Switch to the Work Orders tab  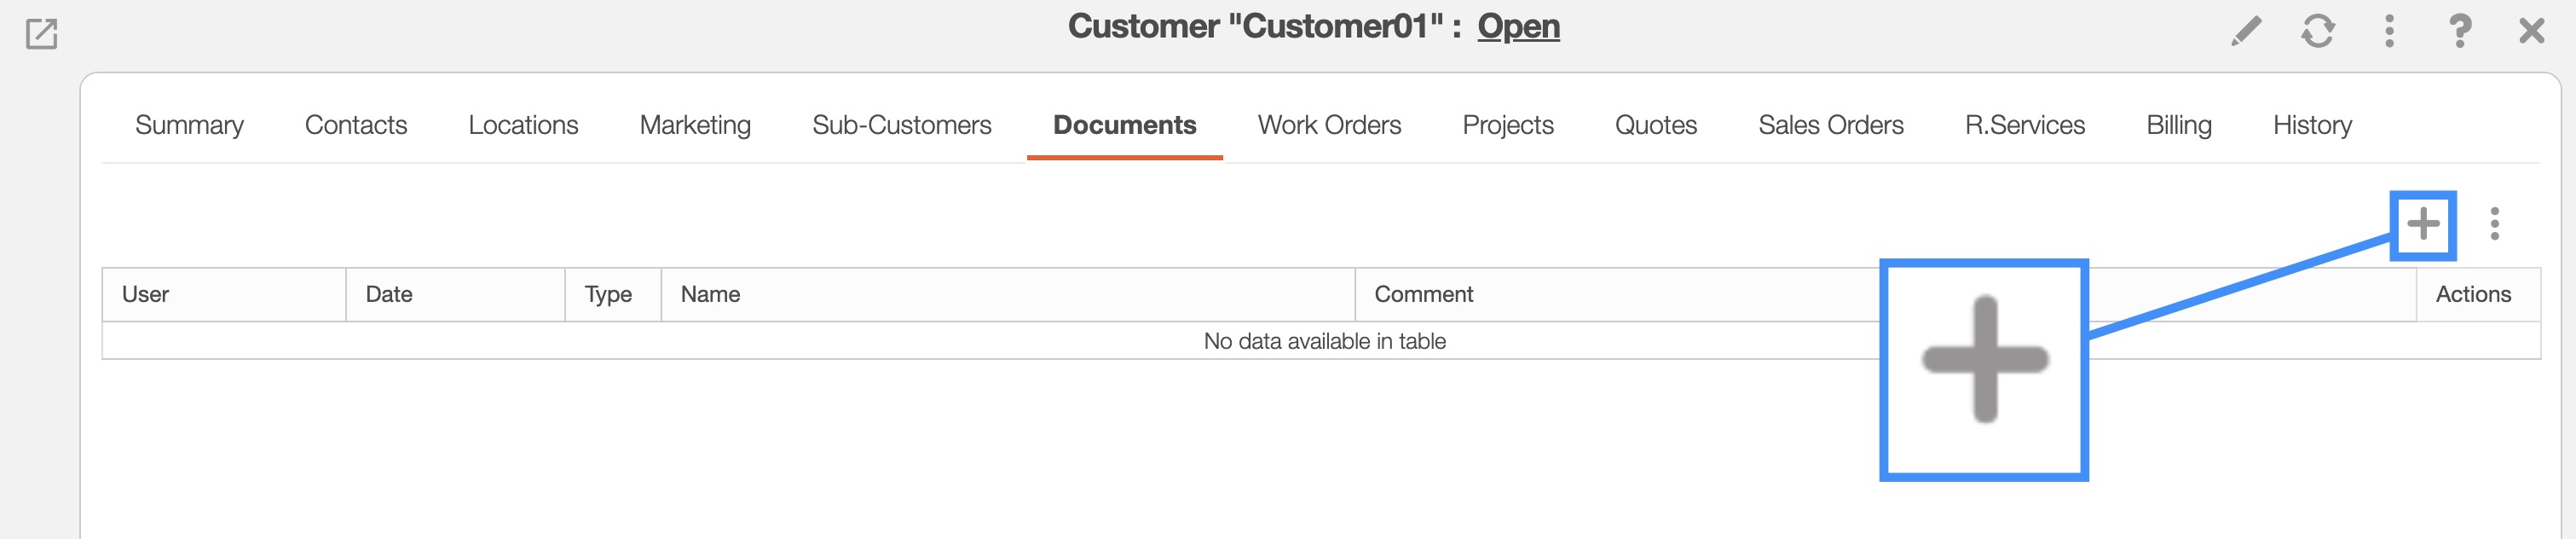(x=1329, y=125)
